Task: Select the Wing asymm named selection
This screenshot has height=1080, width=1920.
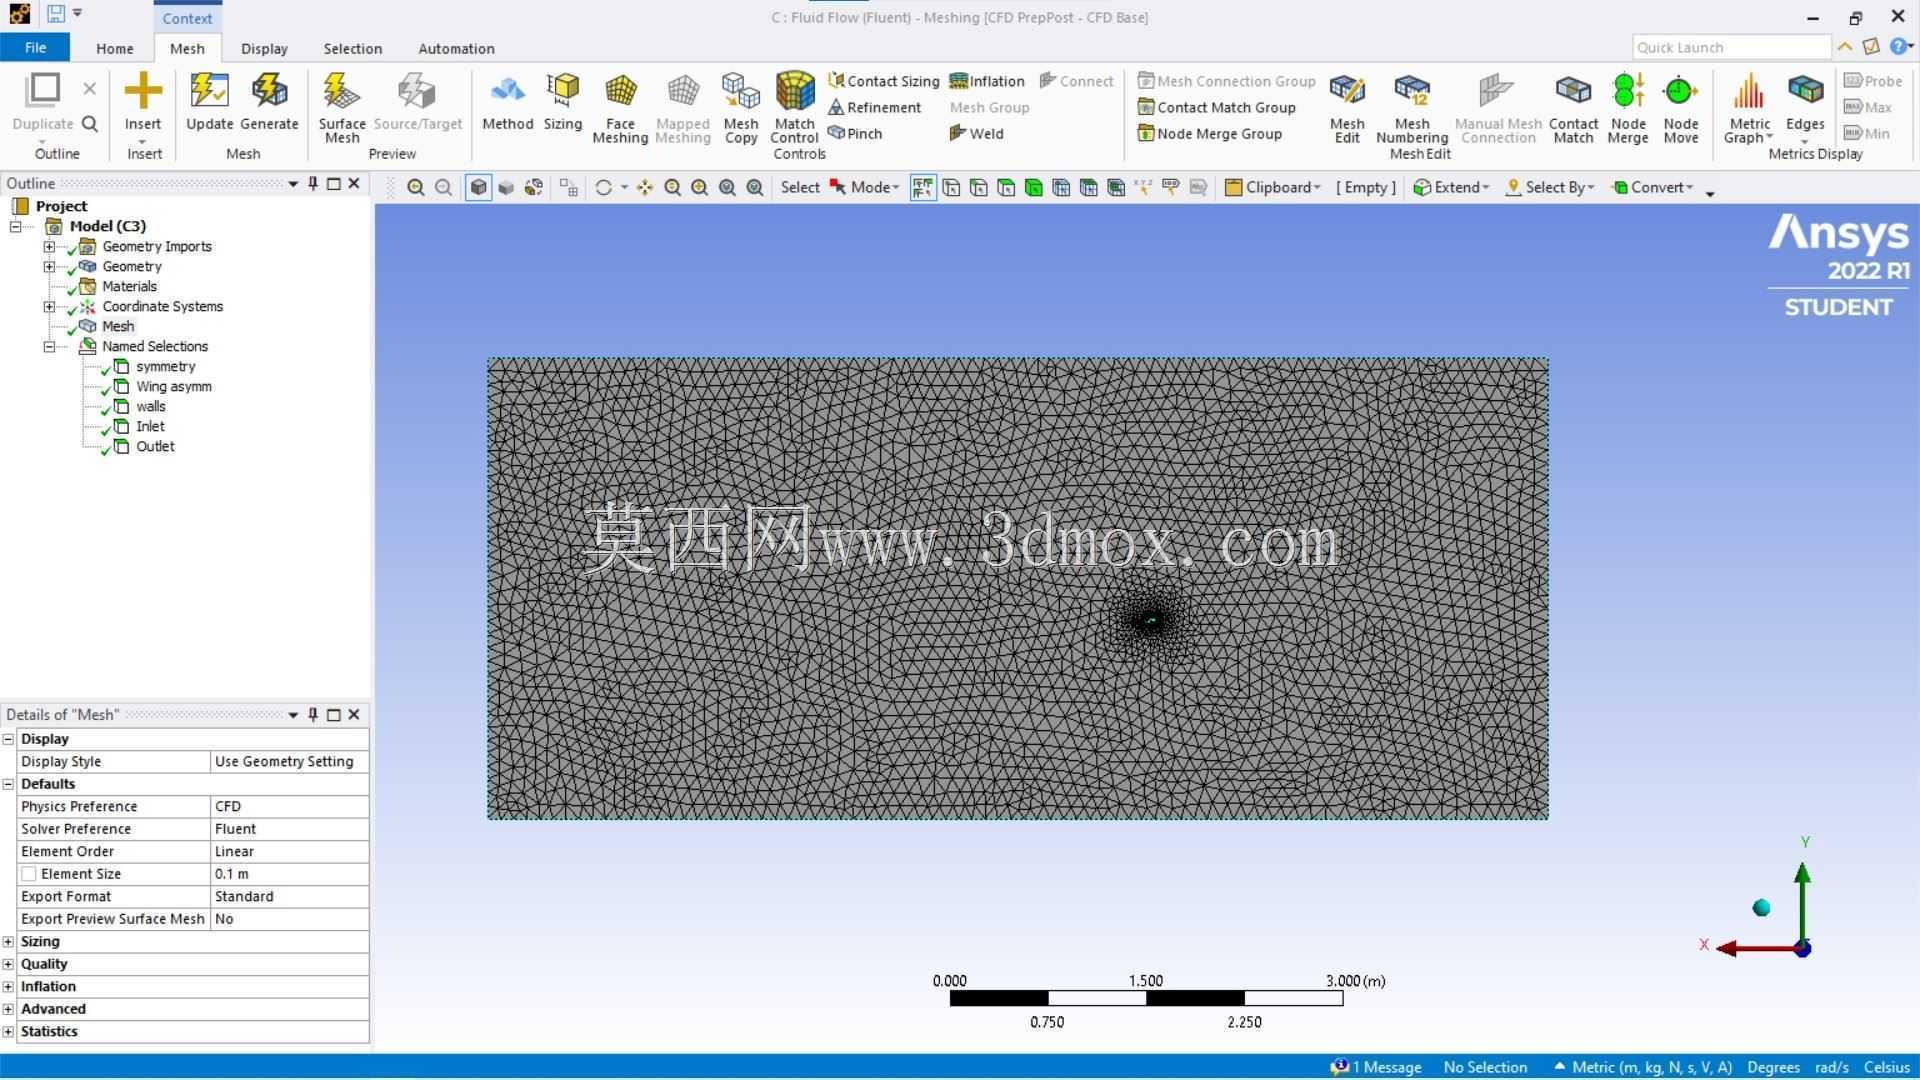Action: [x=173, y=386]
